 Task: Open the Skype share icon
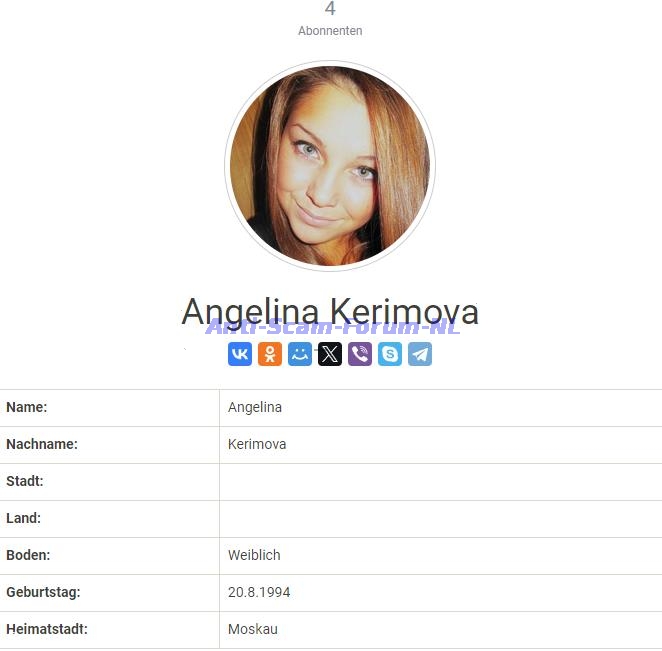click(x=390, y=354)
